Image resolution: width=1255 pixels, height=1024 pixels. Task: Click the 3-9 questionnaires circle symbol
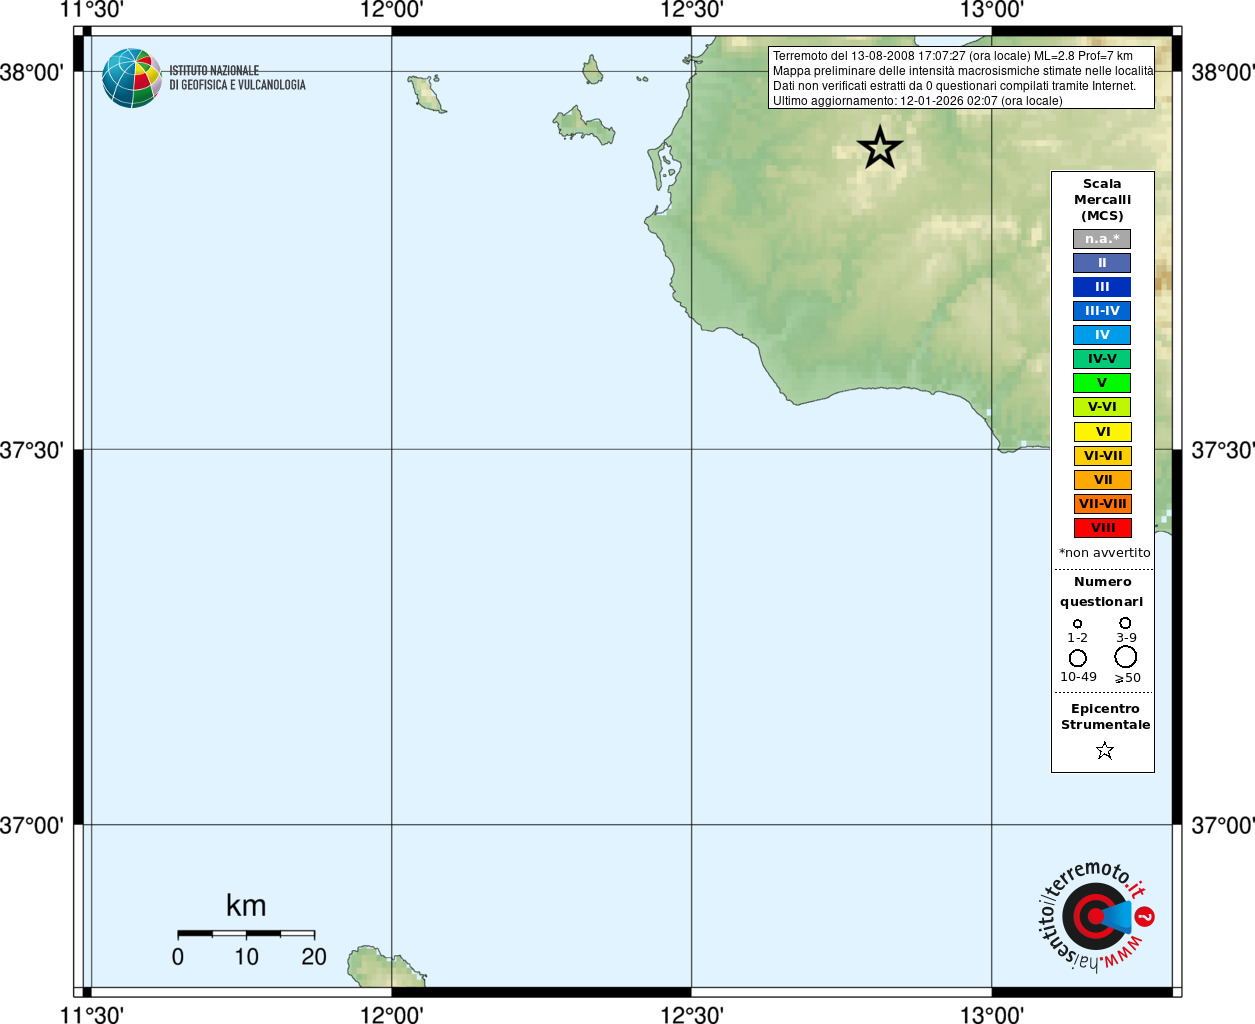(x=1125, y=623)
